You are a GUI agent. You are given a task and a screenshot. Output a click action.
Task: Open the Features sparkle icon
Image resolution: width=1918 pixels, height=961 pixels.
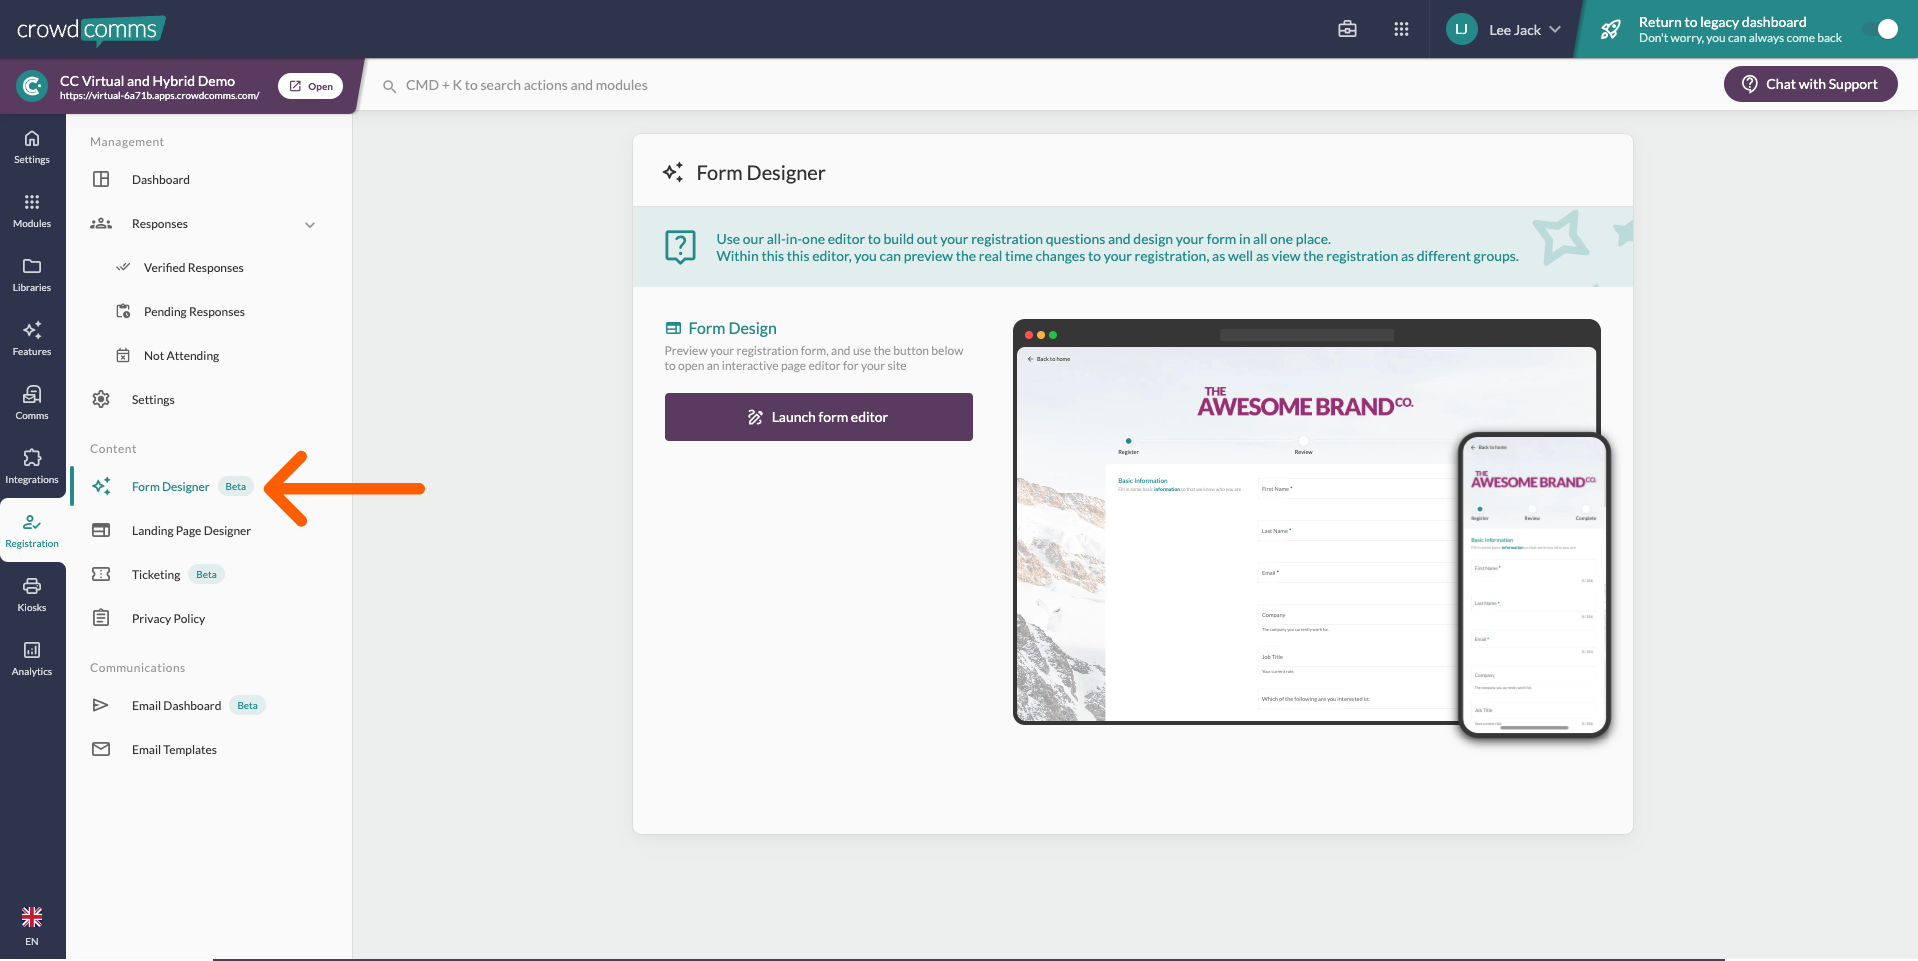32,338
